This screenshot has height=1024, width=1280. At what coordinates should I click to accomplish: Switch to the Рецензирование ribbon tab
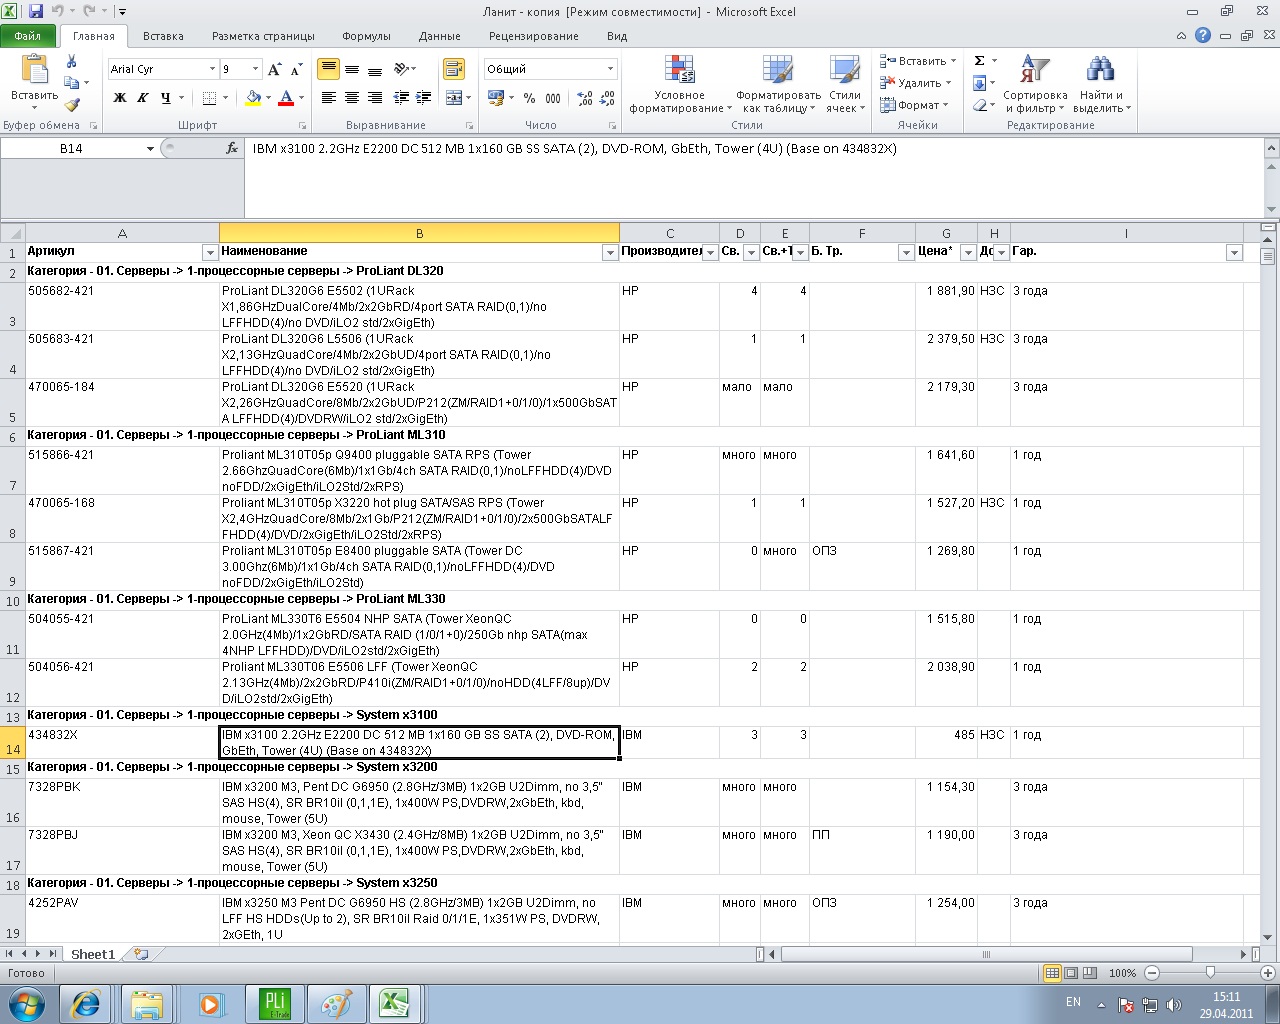coord(534,36)
